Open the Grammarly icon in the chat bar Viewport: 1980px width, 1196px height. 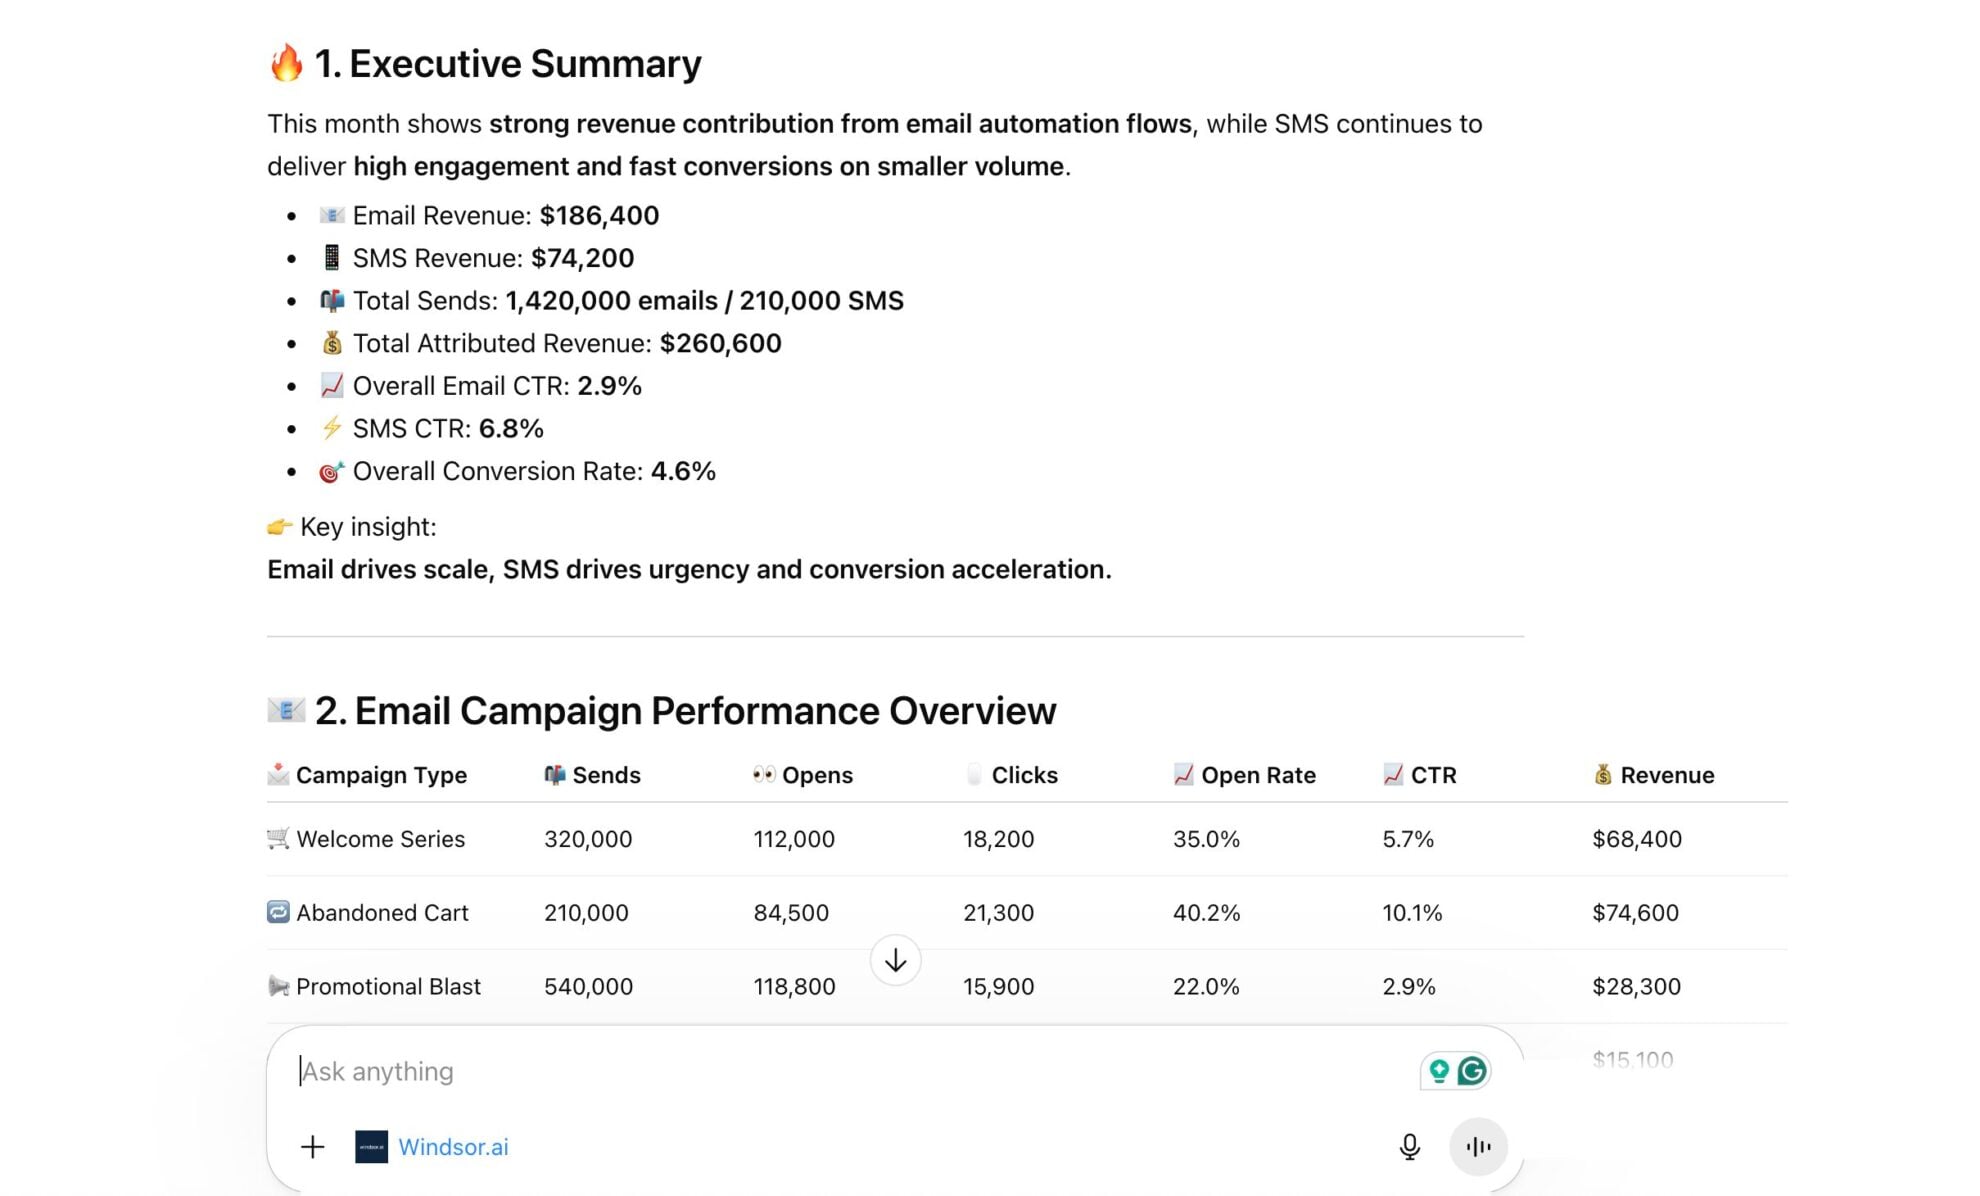tap(1473, 1070)
